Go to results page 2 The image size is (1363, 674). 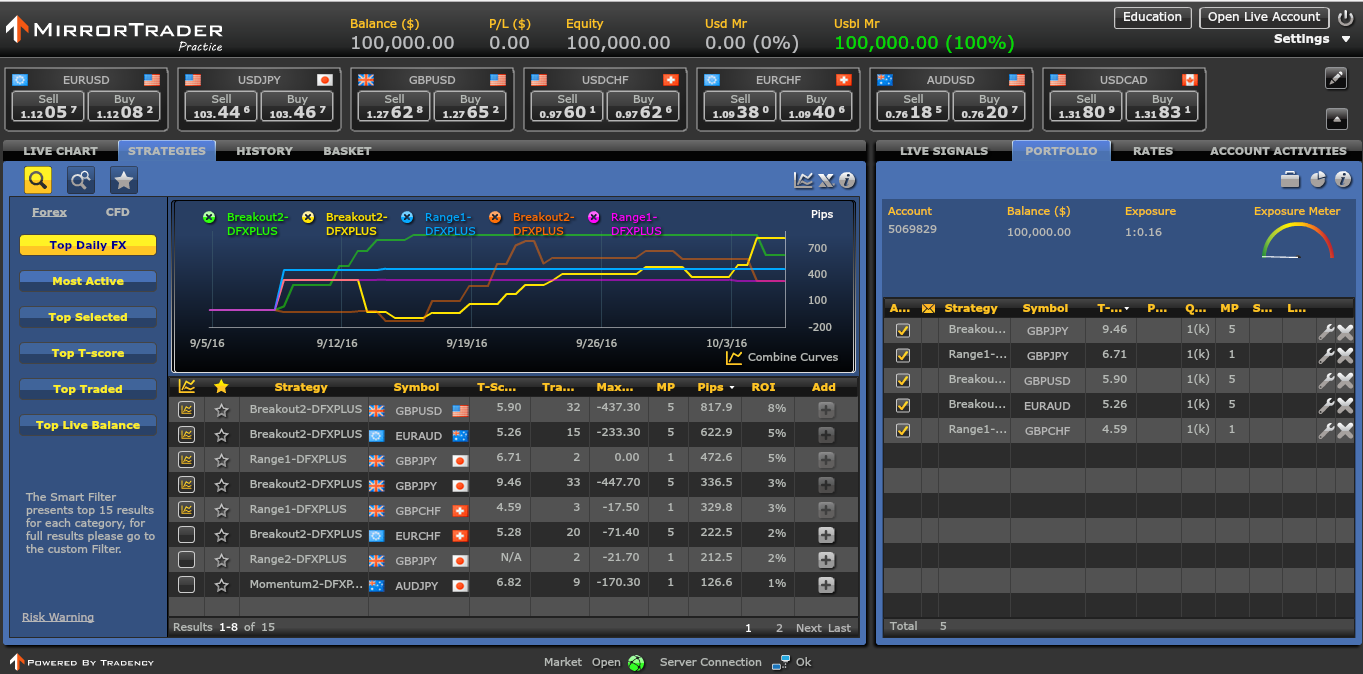[x=780, y=628]
